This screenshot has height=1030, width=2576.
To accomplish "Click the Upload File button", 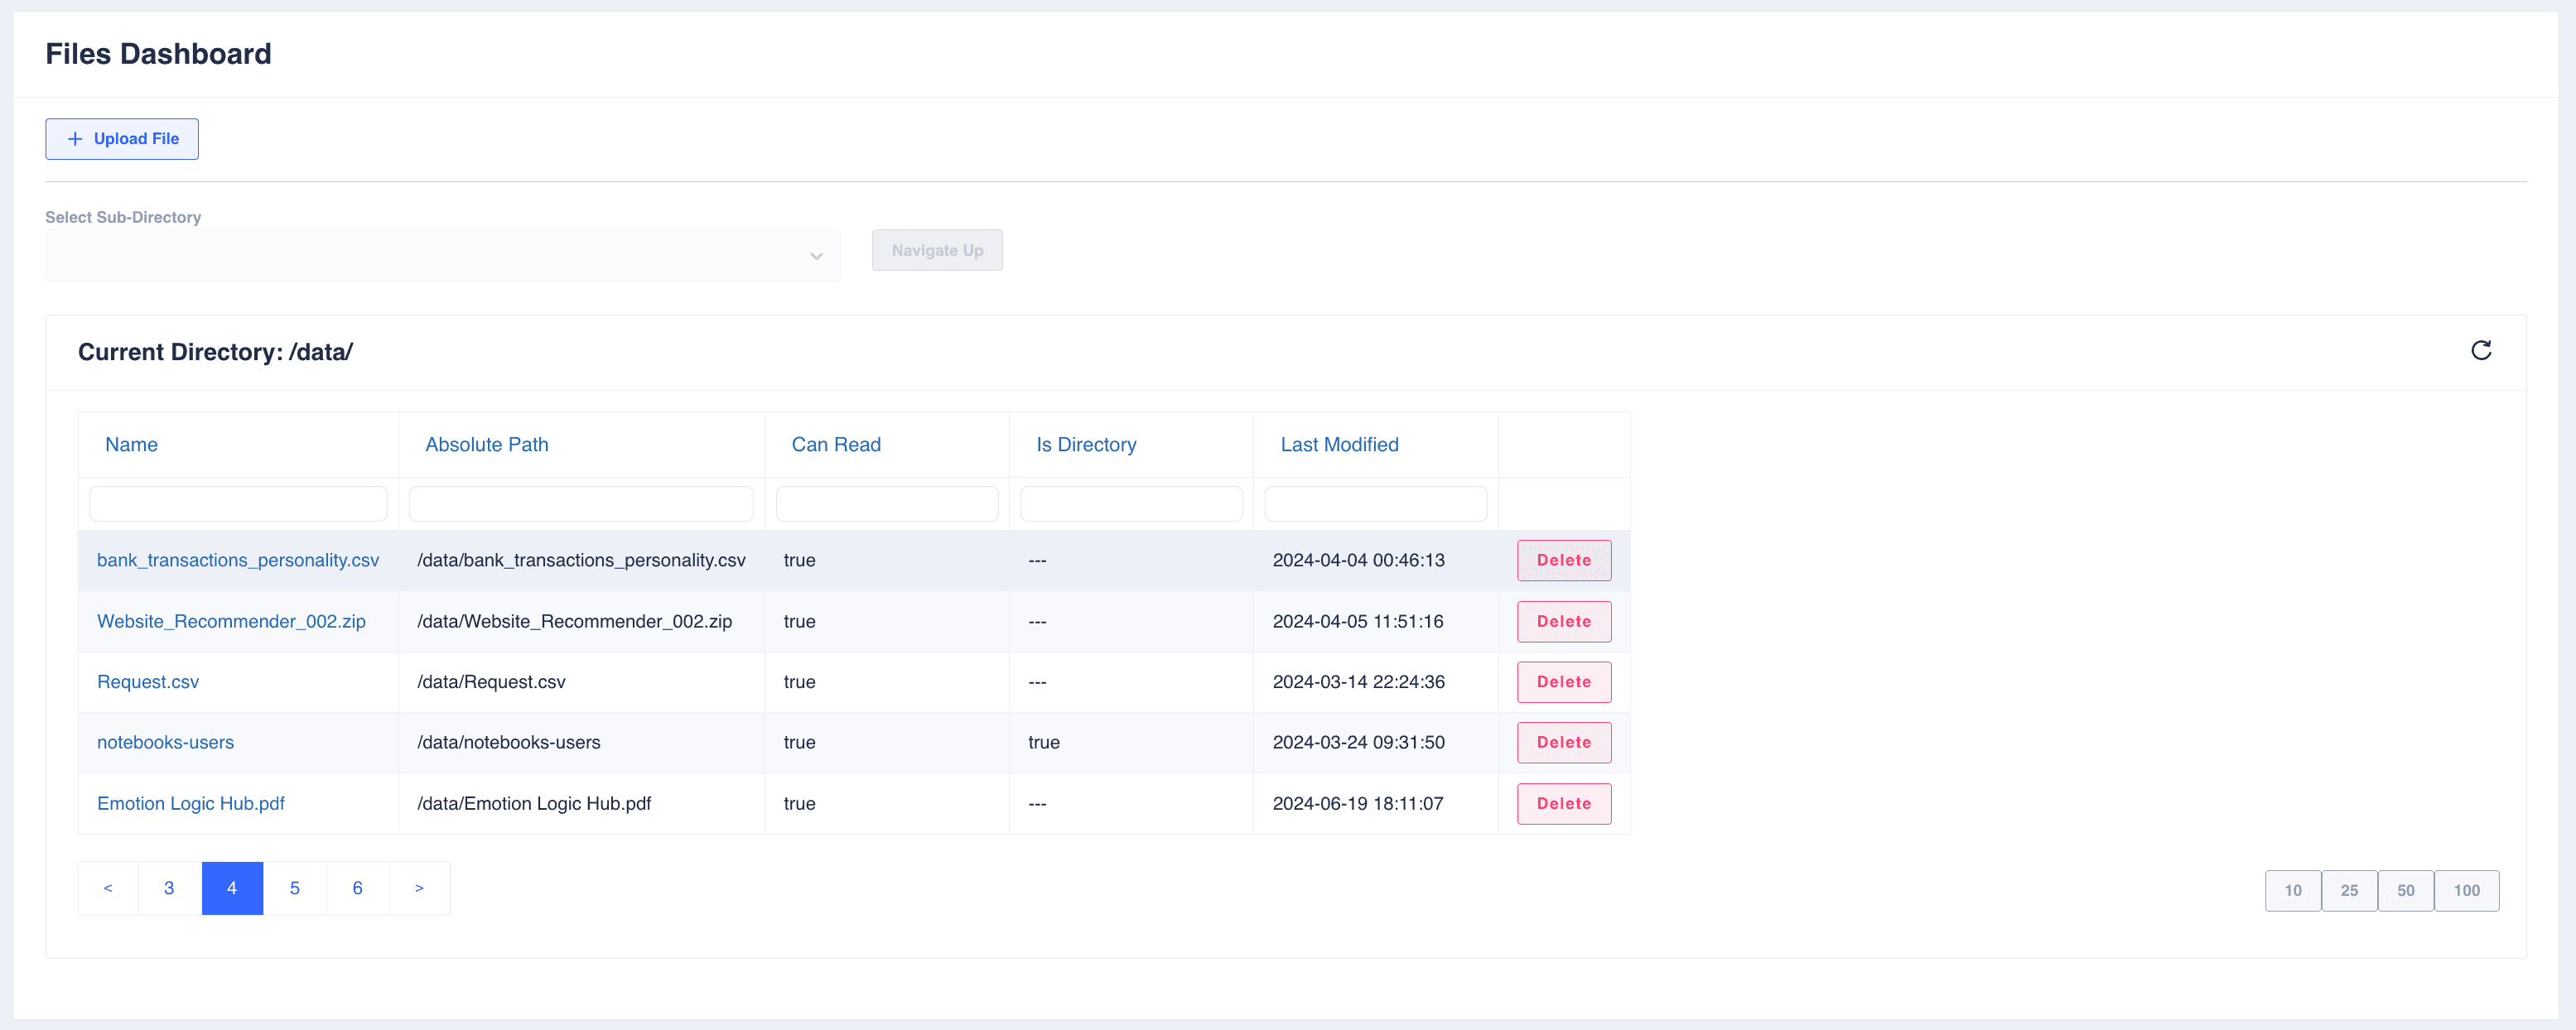I will pyautogui.click(x=122, y=139).
